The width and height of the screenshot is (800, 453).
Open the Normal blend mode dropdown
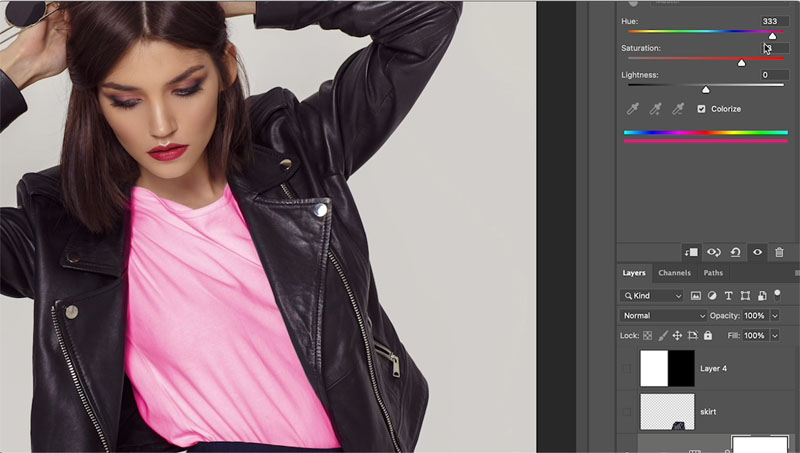tap(663, 315)
